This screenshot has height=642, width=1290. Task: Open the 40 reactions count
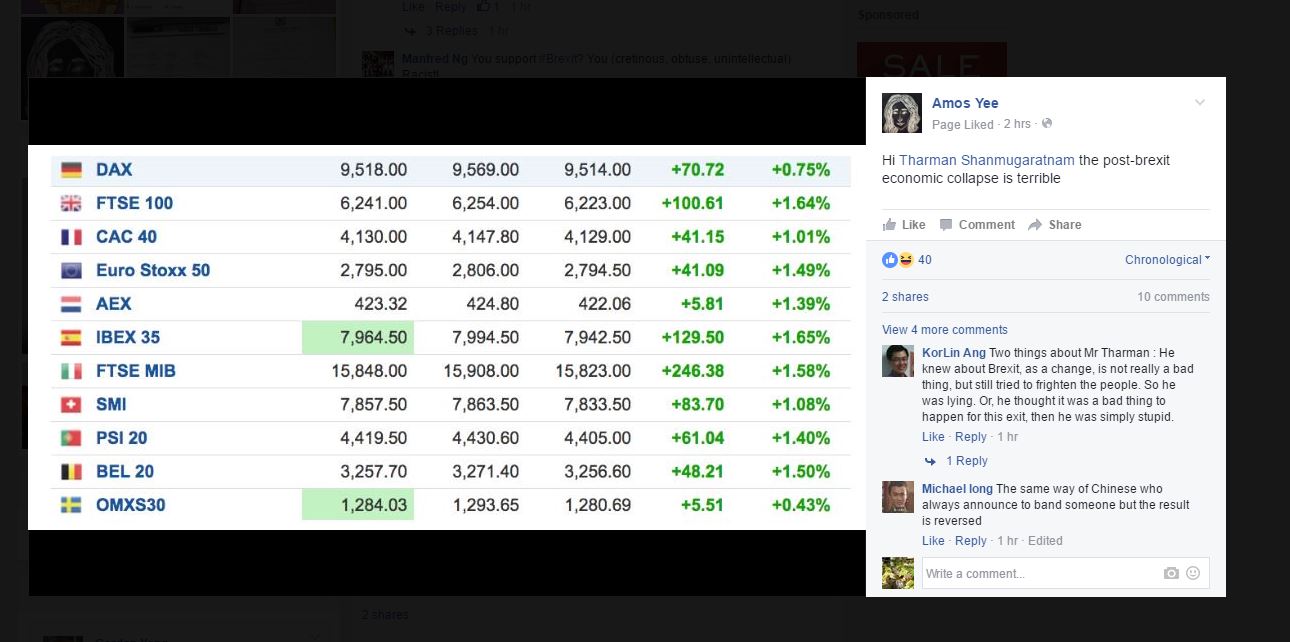point(925,260)
